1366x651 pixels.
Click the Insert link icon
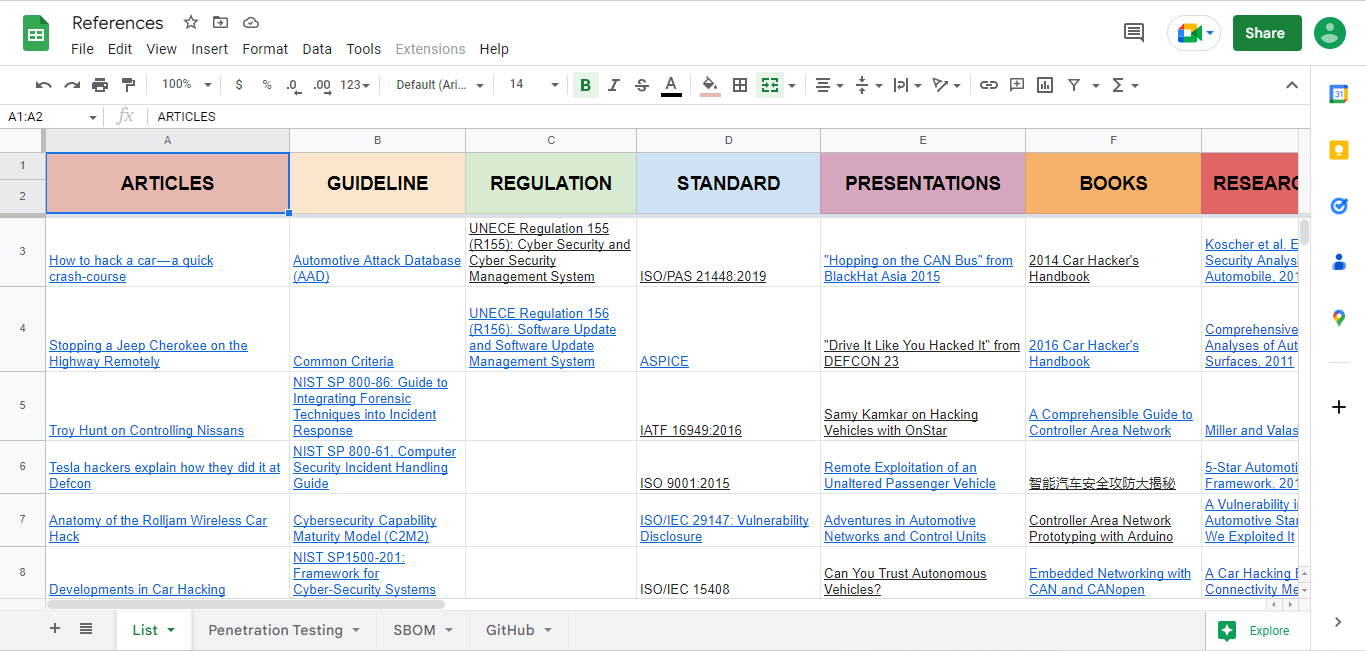989,85
